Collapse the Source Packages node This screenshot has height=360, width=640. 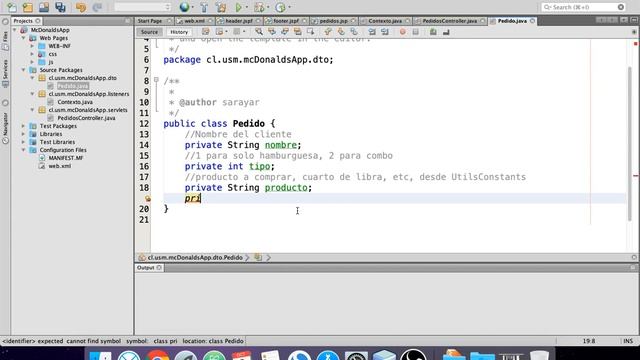coord(24,70)
